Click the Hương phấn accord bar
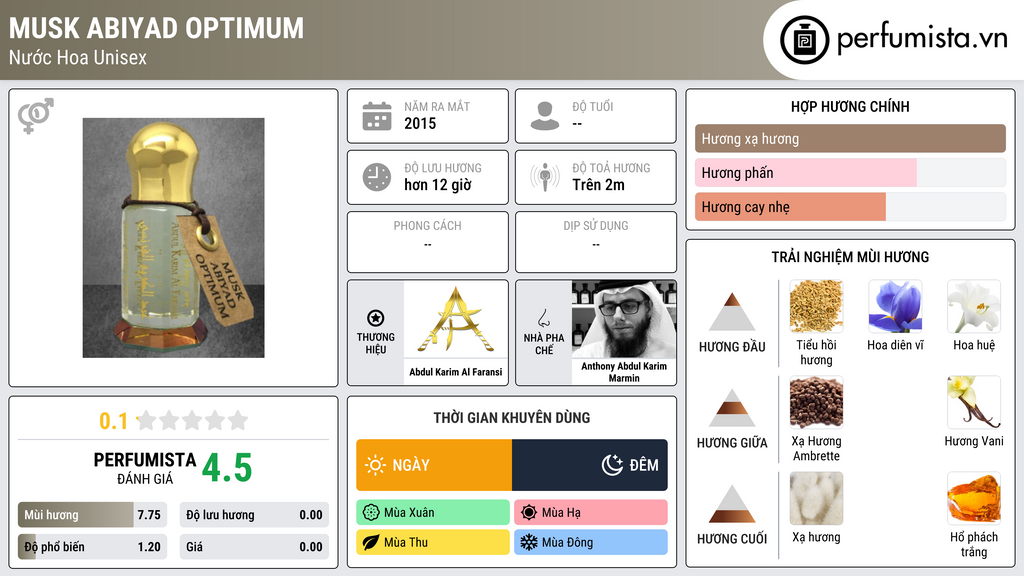Viewport: 1024px width, 576px height. 850,173
